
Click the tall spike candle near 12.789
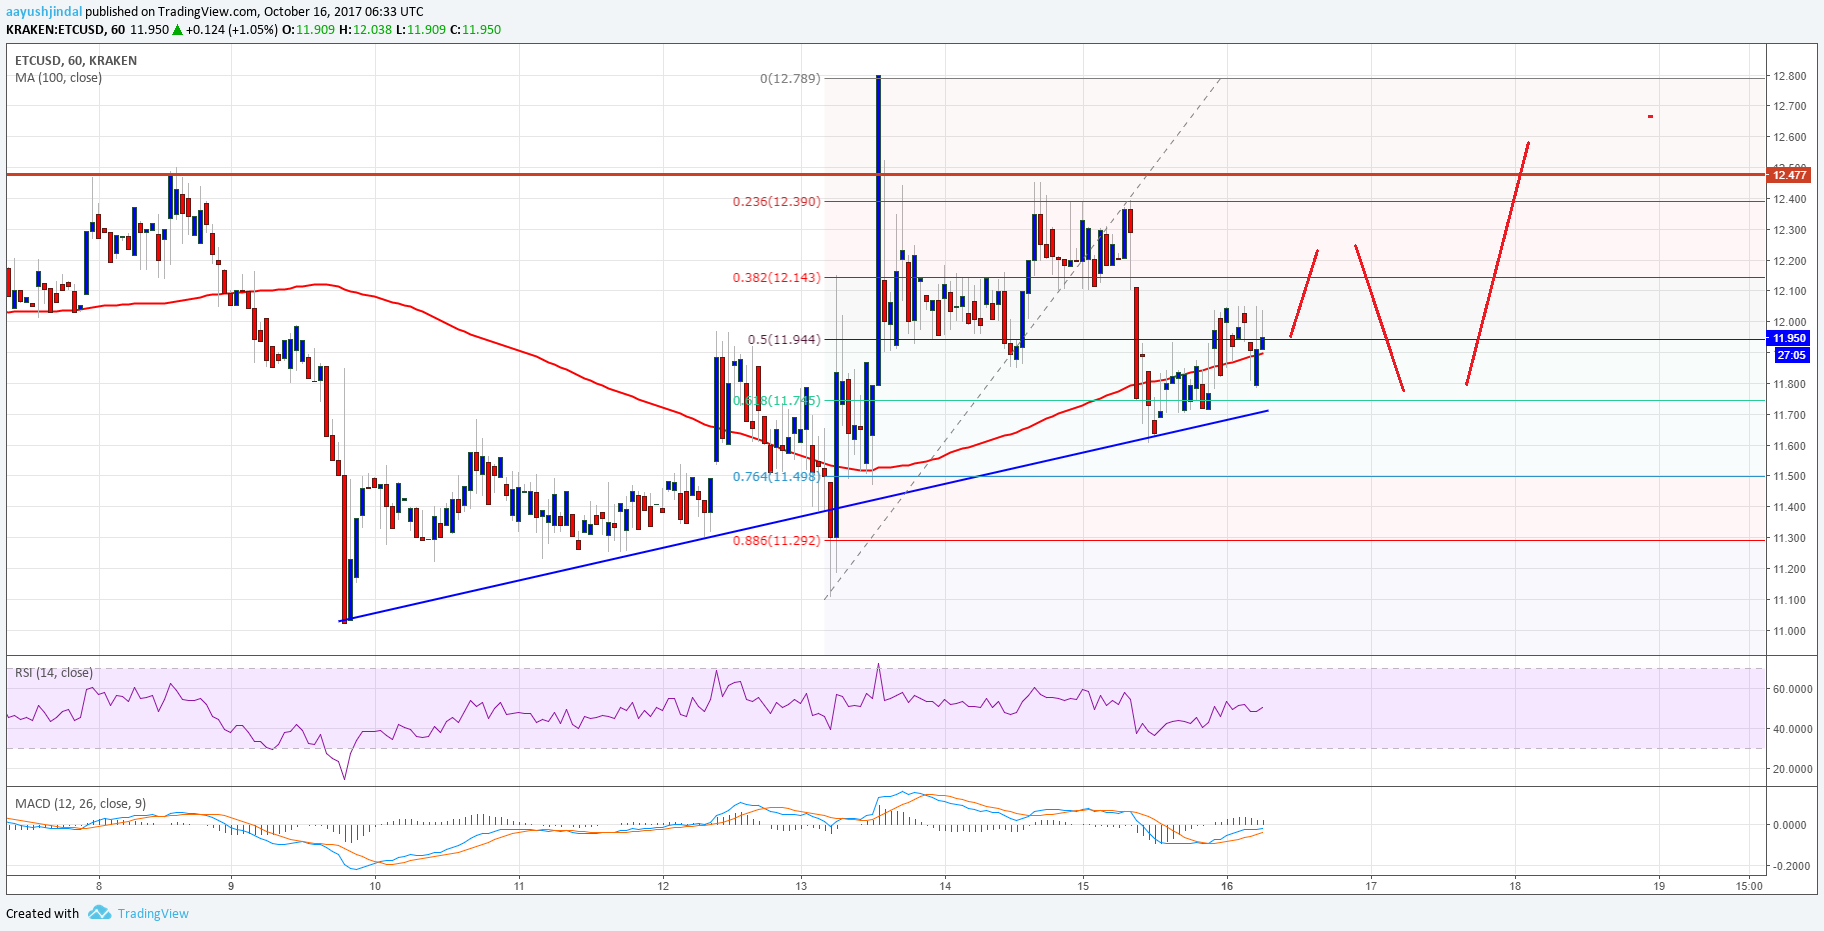pyautogui.click(x=878, y=230)
